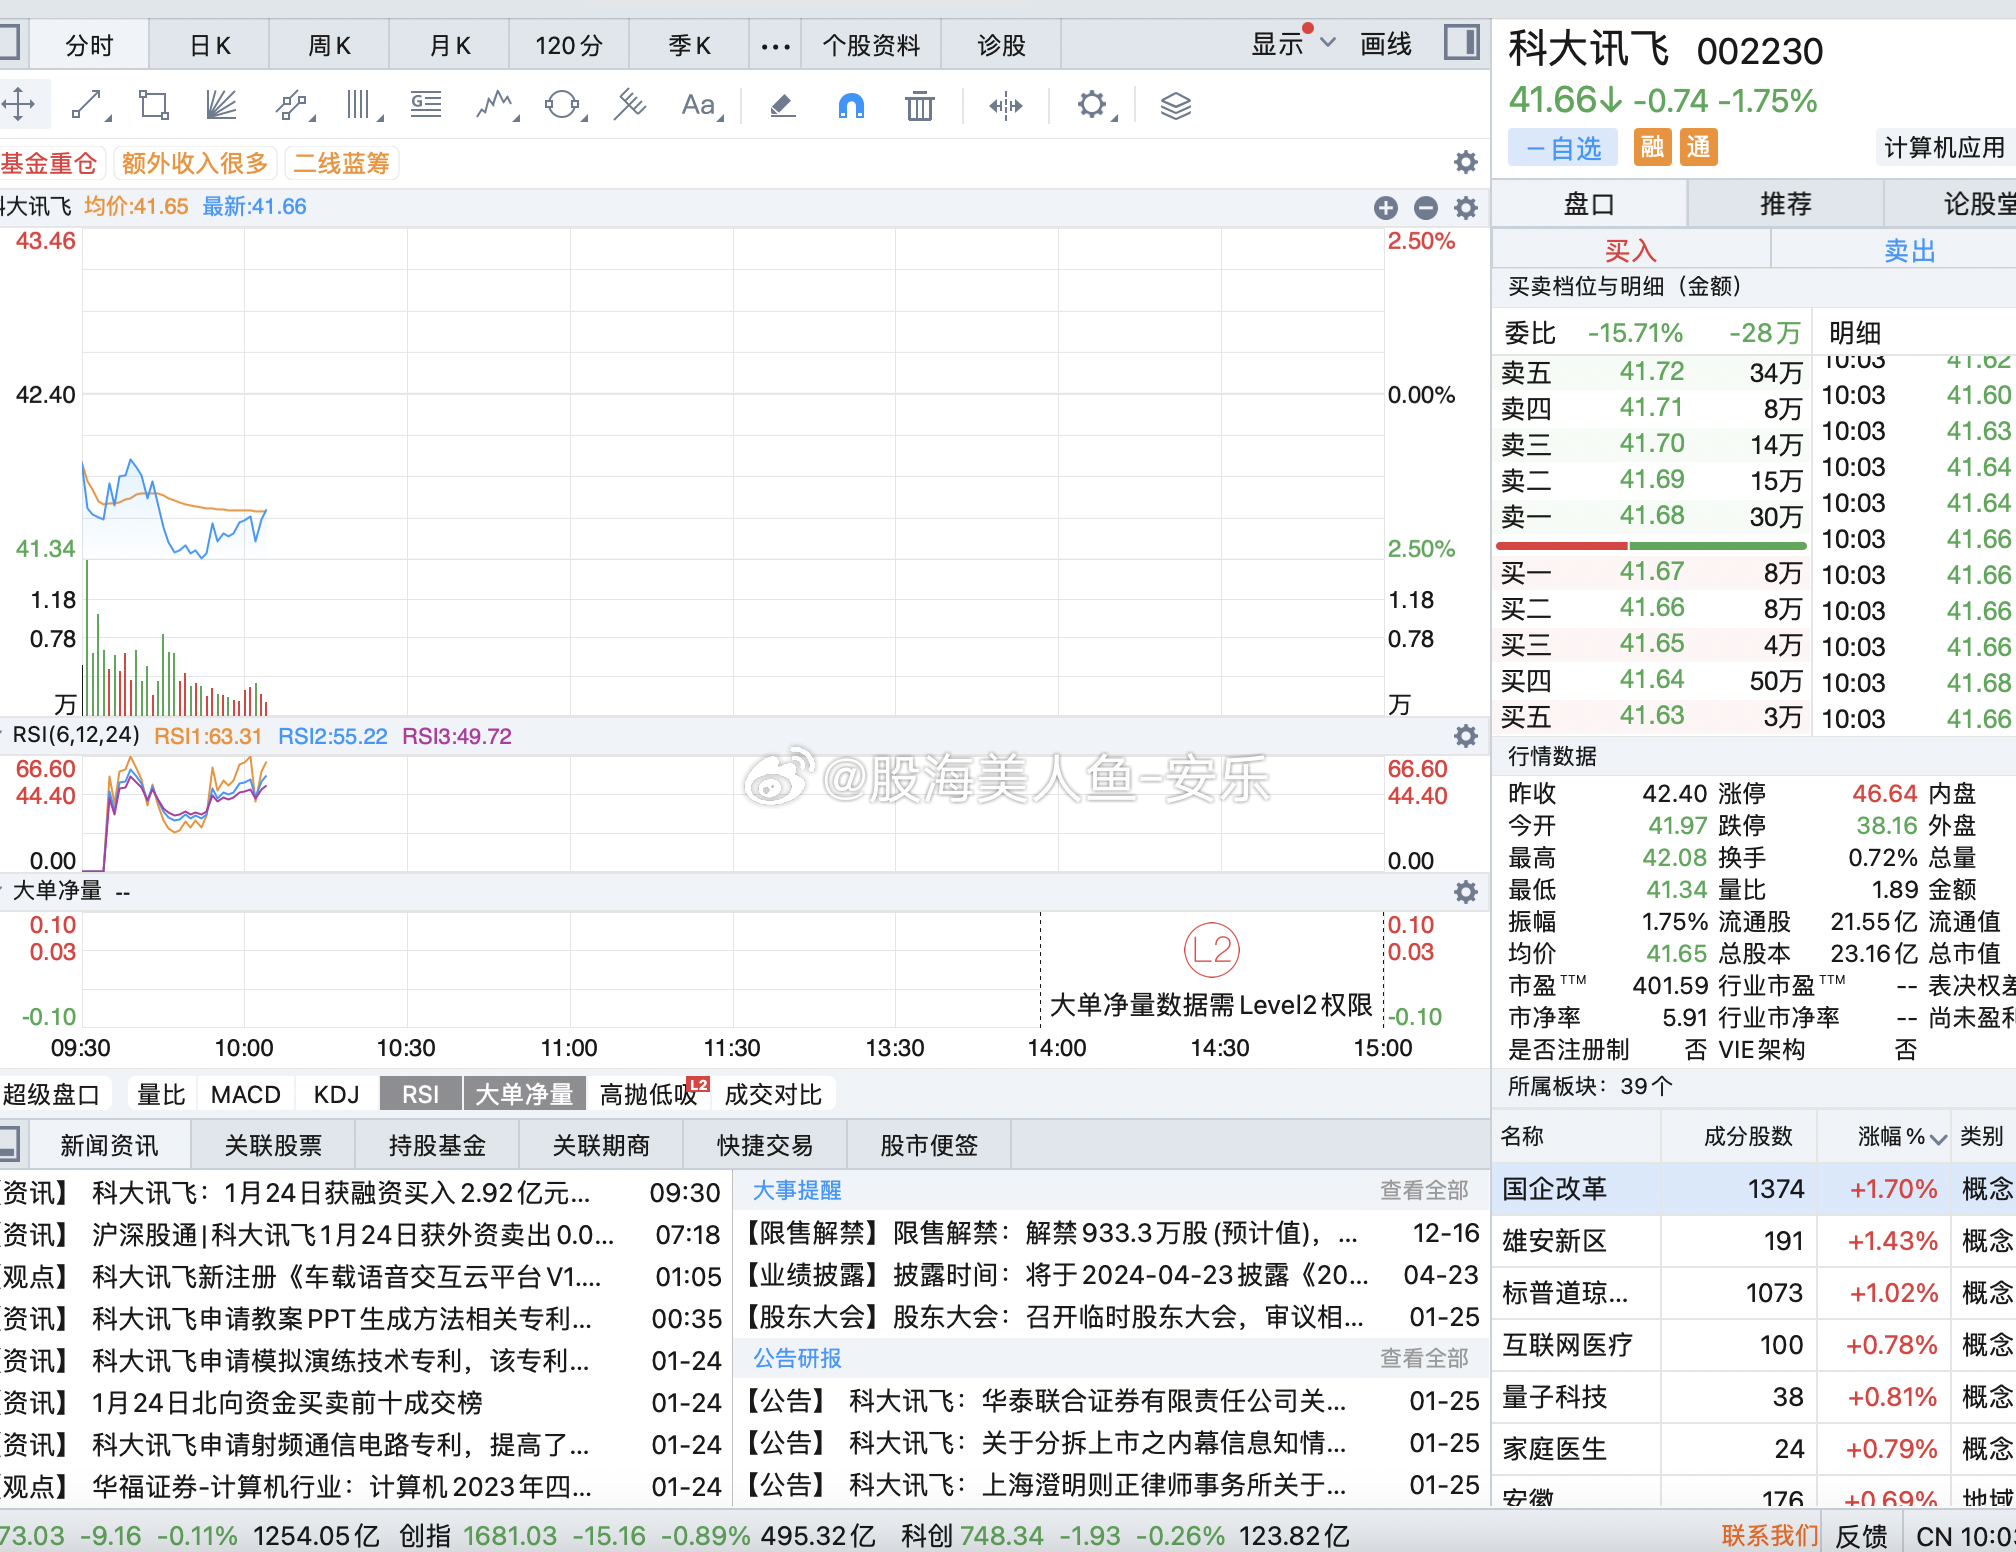Switch to the 盘口 panel tab
This screenshot has height=1552, width=2016.
pyautogui.click(x=1589, y=204)
